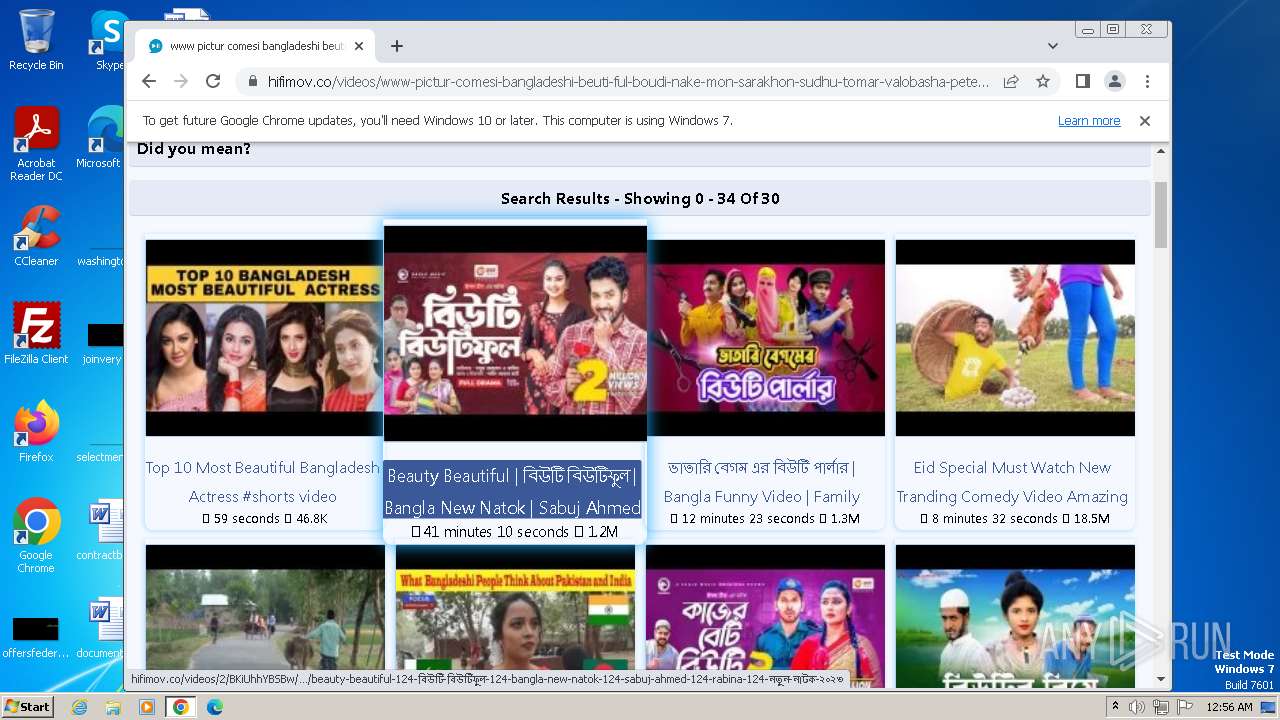The width and height of the screenshot is (1280, 720).
Task: Click the padlock site info icon
Action: pyautogui.click(x=252, y=81)
